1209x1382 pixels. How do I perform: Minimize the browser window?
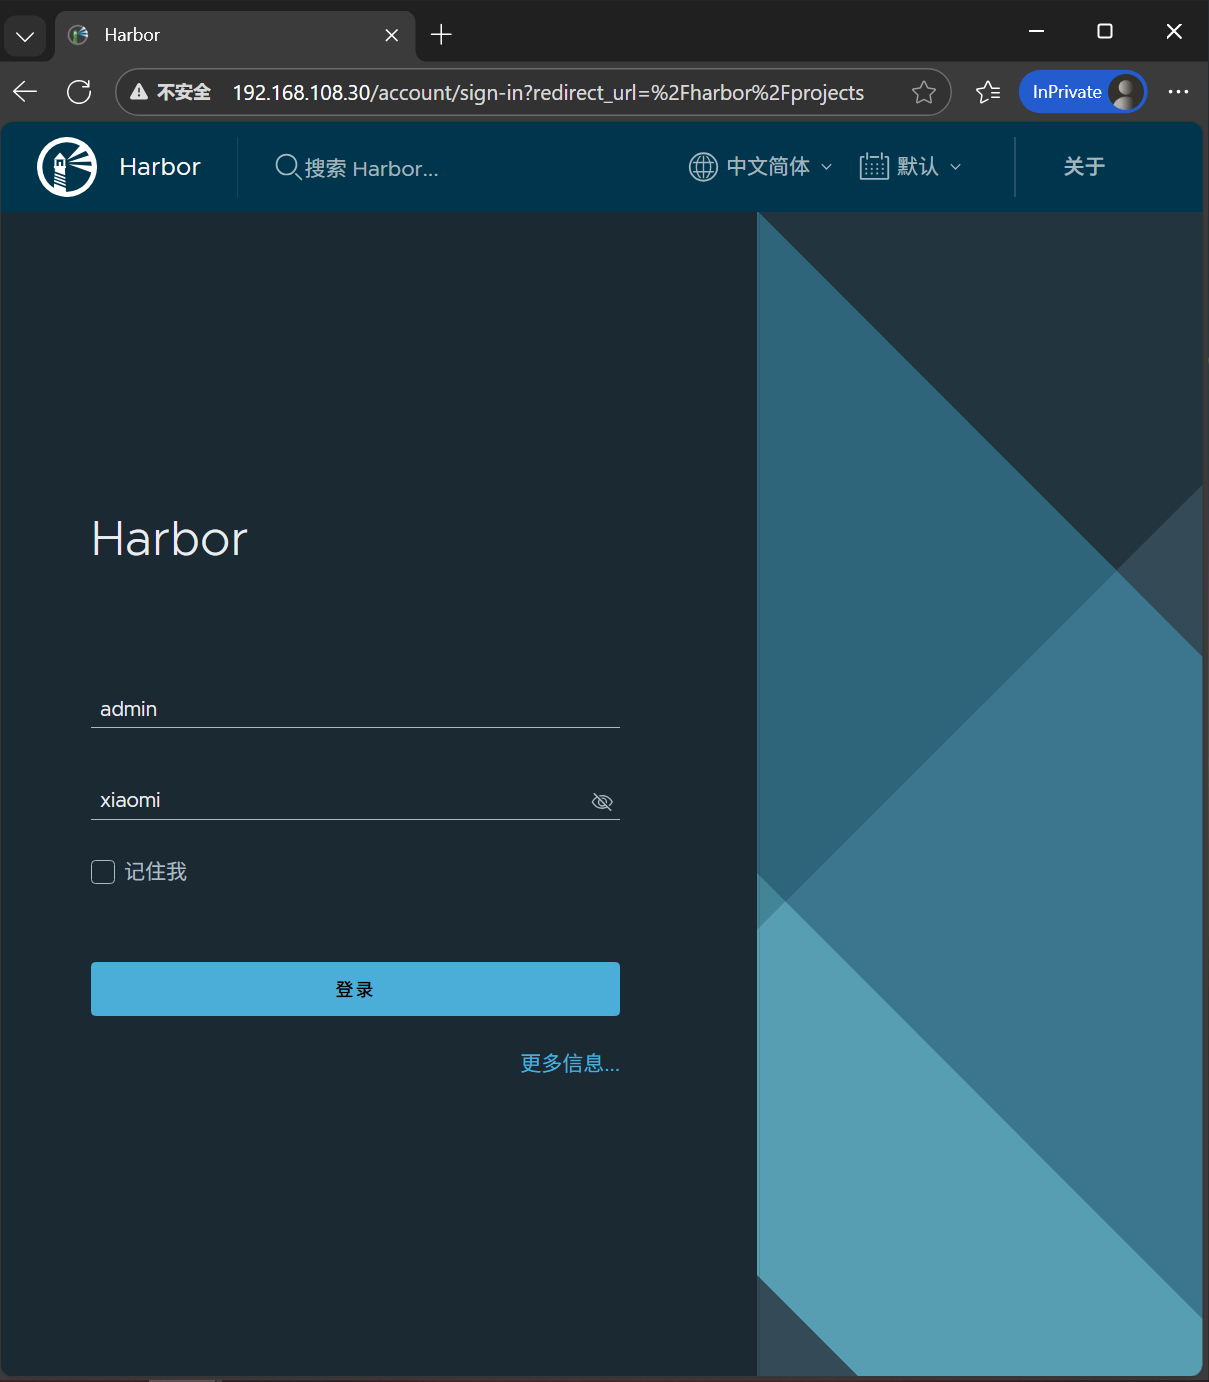[1037, 32]
